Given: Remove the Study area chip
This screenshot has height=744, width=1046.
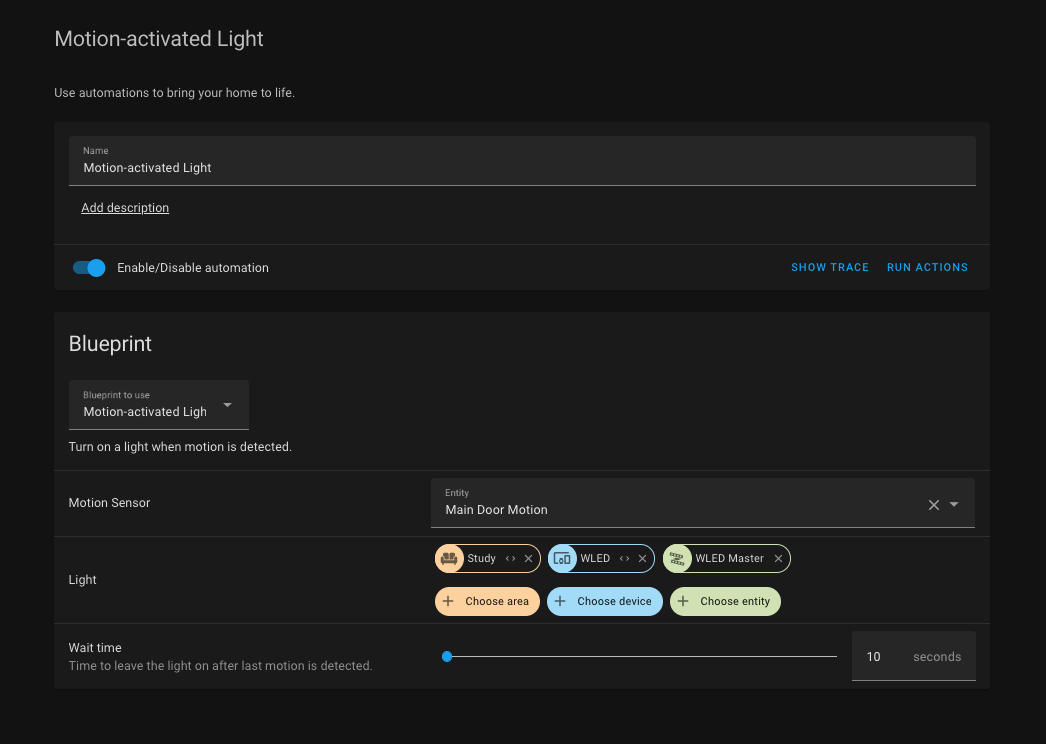Looking at the screenshot, I should [x=528, y=559].
